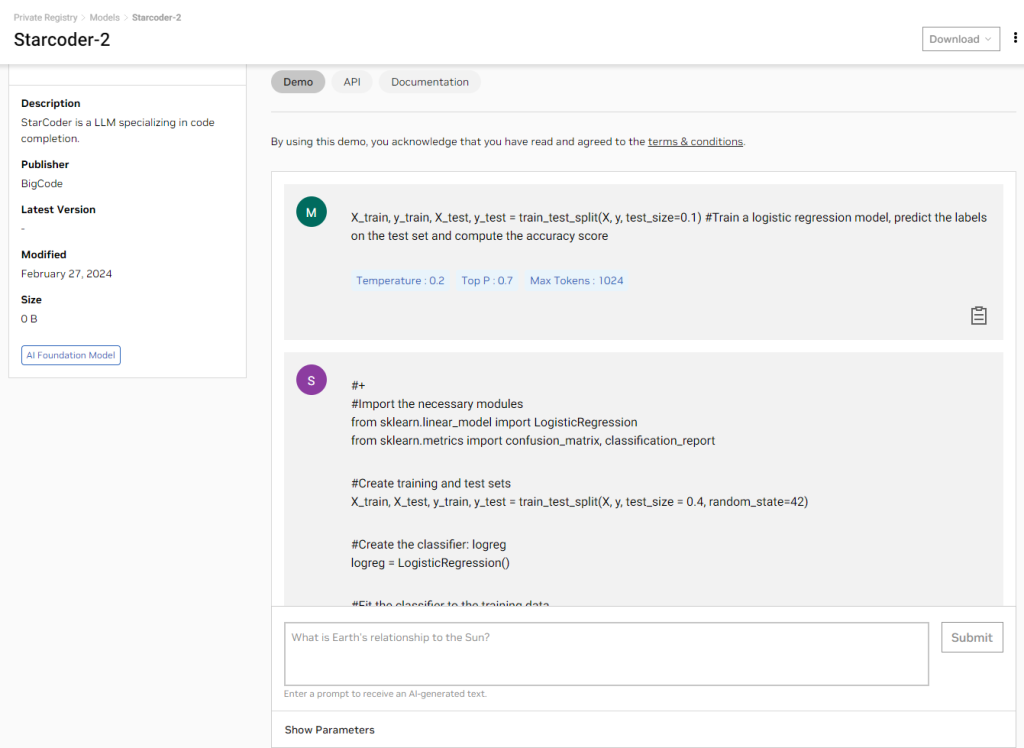
Task: Click the line importing LogisticRegression
Action: [x=494, y=422]
